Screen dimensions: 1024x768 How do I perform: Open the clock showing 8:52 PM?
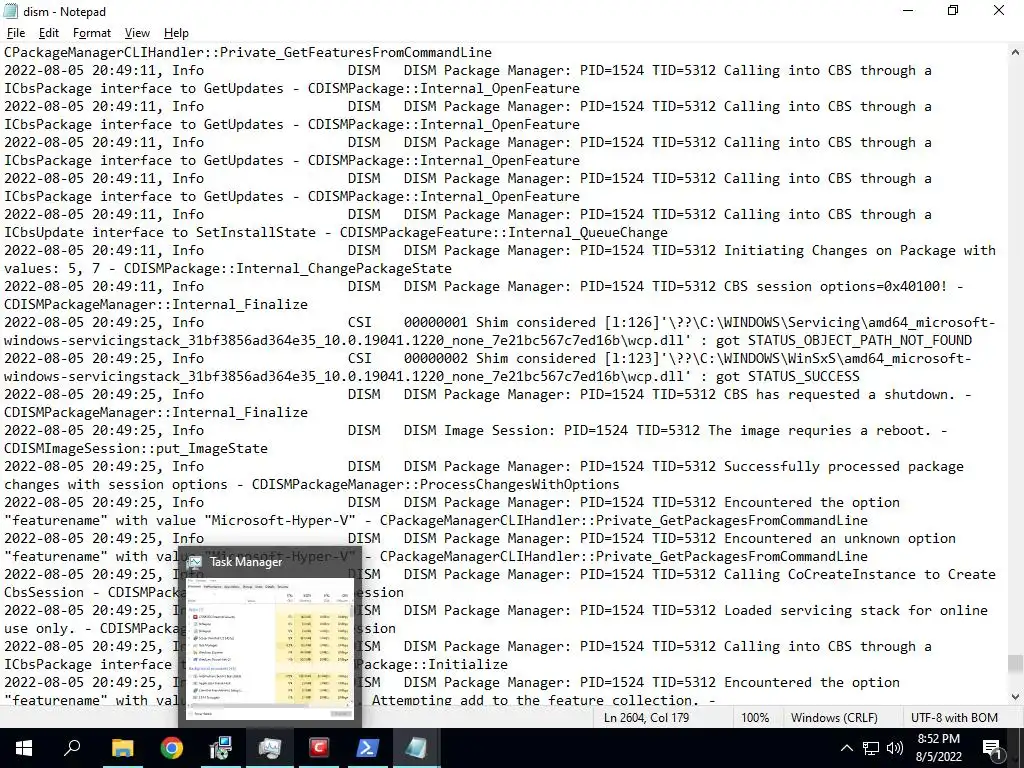938,748
